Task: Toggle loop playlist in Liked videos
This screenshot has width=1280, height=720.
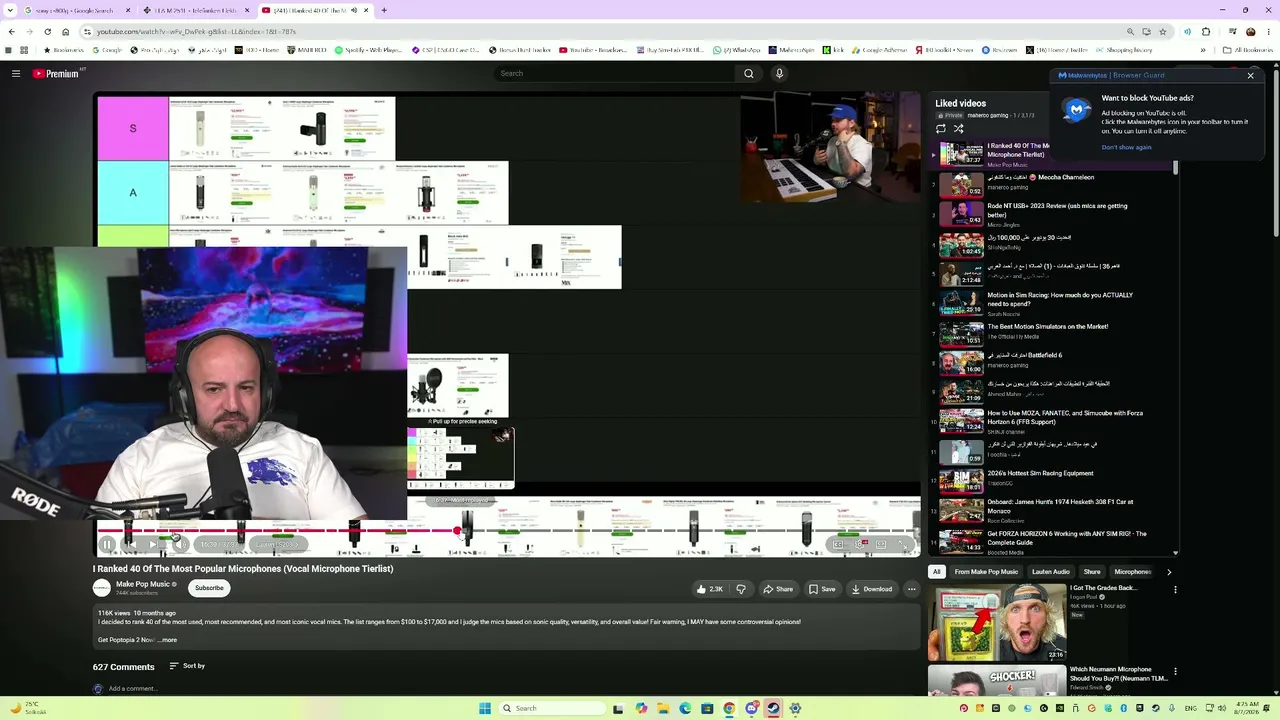Action: pyautogui.click(x=940, y=129)
